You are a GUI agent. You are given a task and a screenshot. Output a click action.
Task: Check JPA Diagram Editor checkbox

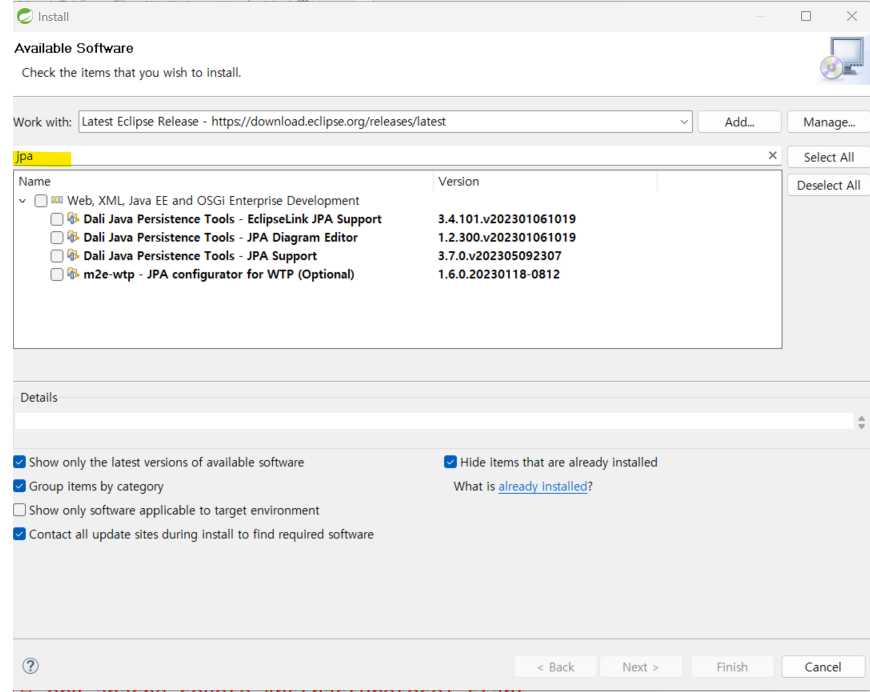[57, 238]
